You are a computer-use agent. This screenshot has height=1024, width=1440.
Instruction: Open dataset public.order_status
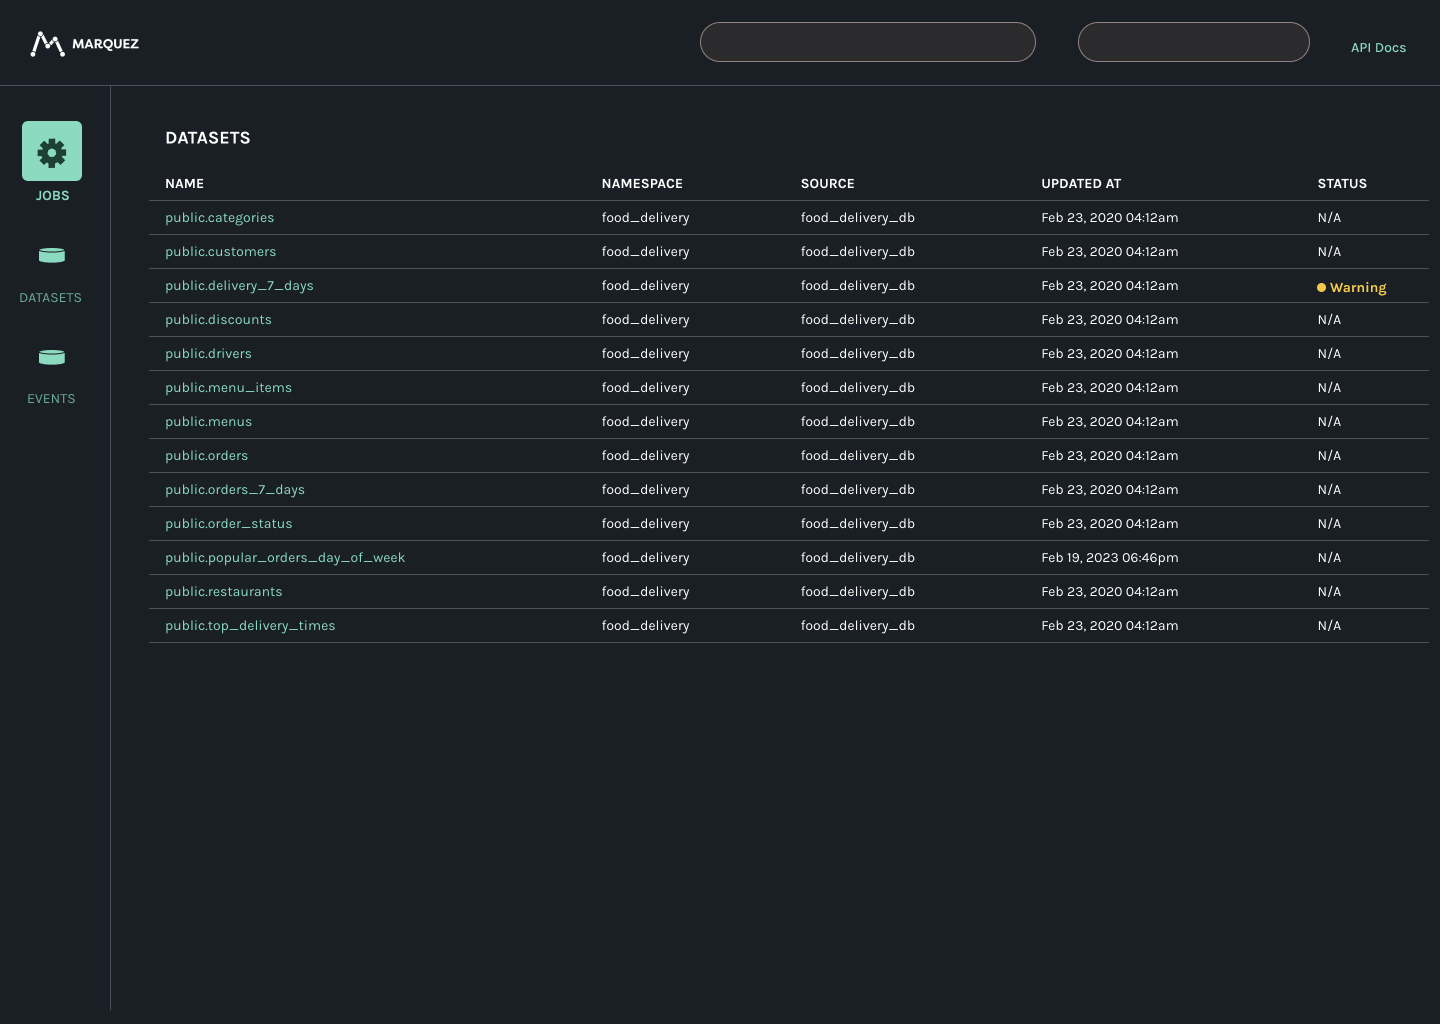[228, 524]
